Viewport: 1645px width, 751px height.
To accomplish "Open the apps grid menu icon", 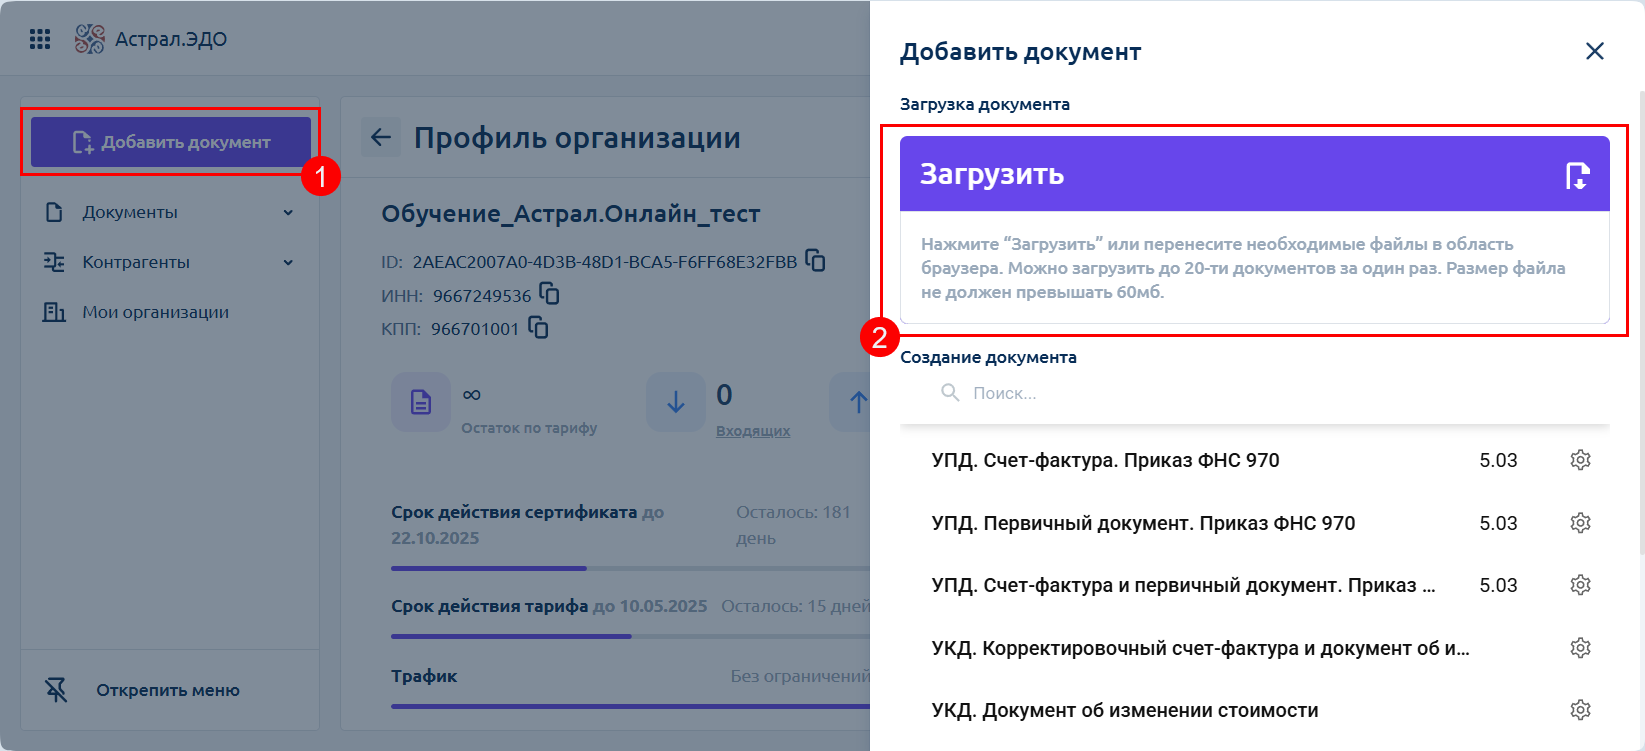I will click(x=40, y=39).
